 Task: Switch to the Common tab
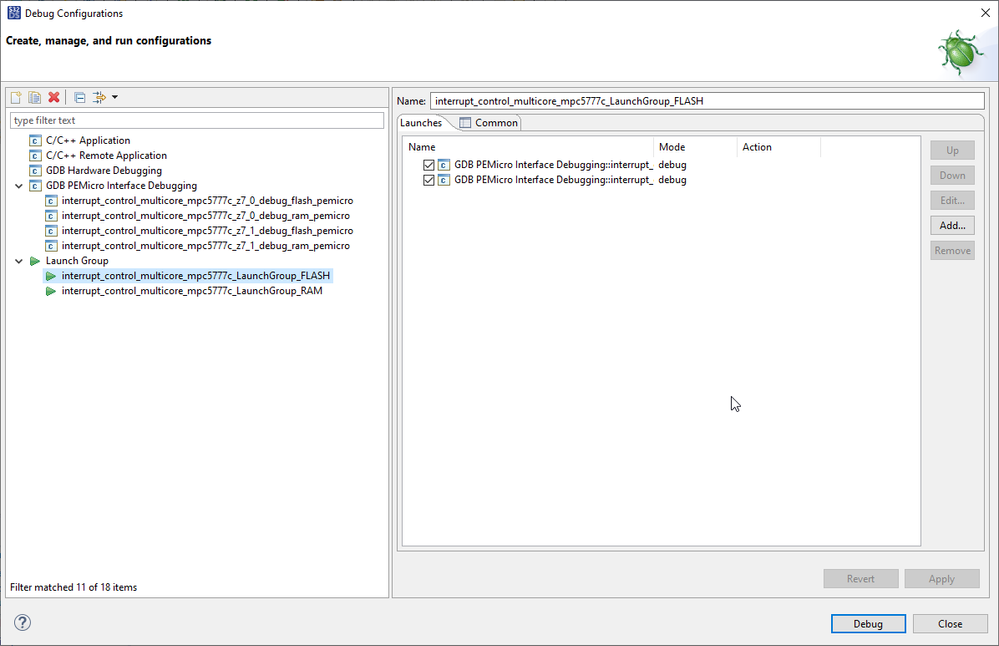[489, 123]
